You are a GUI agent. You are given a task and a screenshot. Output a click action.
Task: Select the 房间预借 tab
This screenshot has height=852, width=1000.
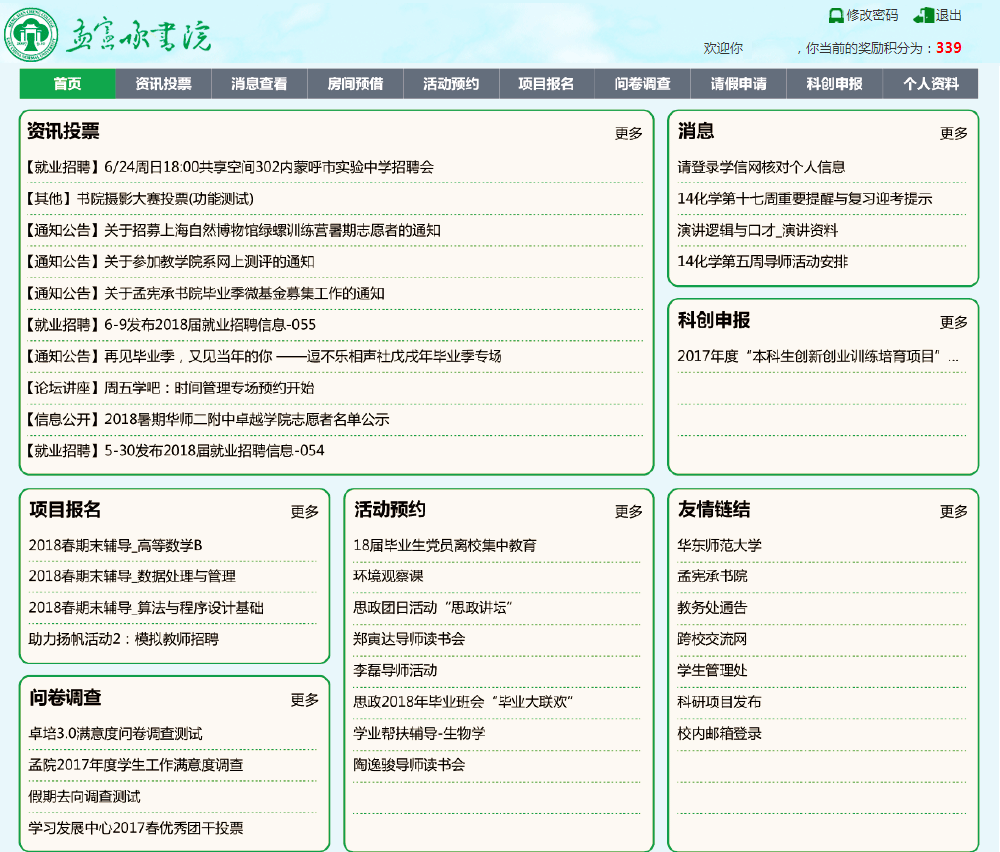coord(355,84)
